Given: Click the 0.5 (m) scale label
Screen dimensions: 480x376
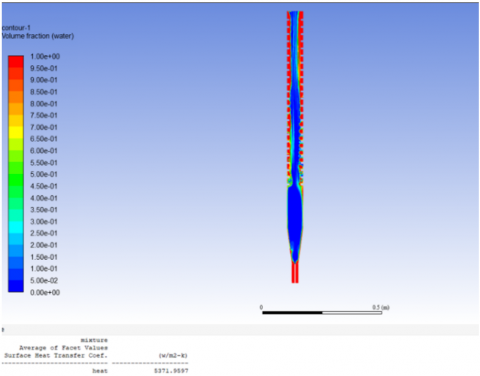Looking at the screenshot, I should tap(381, 307).
